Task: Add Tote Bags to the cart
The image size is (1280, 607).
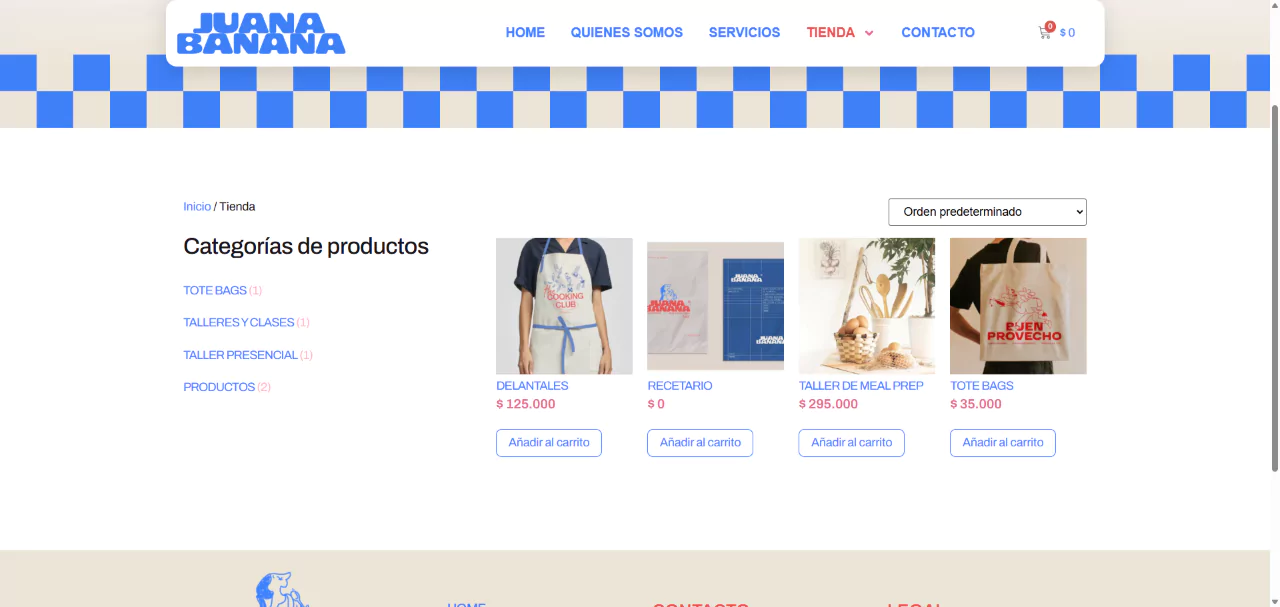Action: point(1003,443)
